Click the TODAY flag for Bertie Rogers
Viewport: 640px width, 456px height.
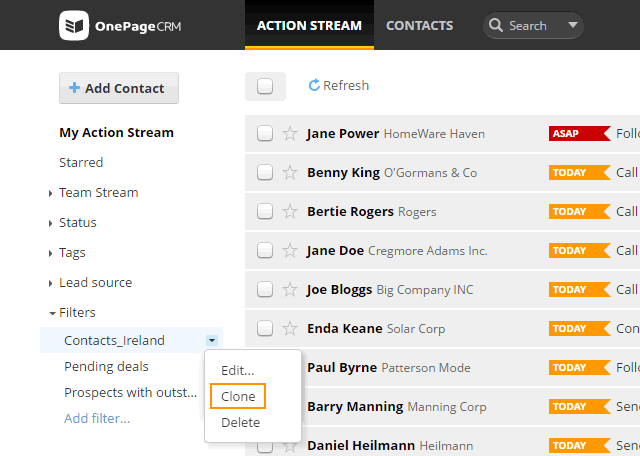click(580, 211)
